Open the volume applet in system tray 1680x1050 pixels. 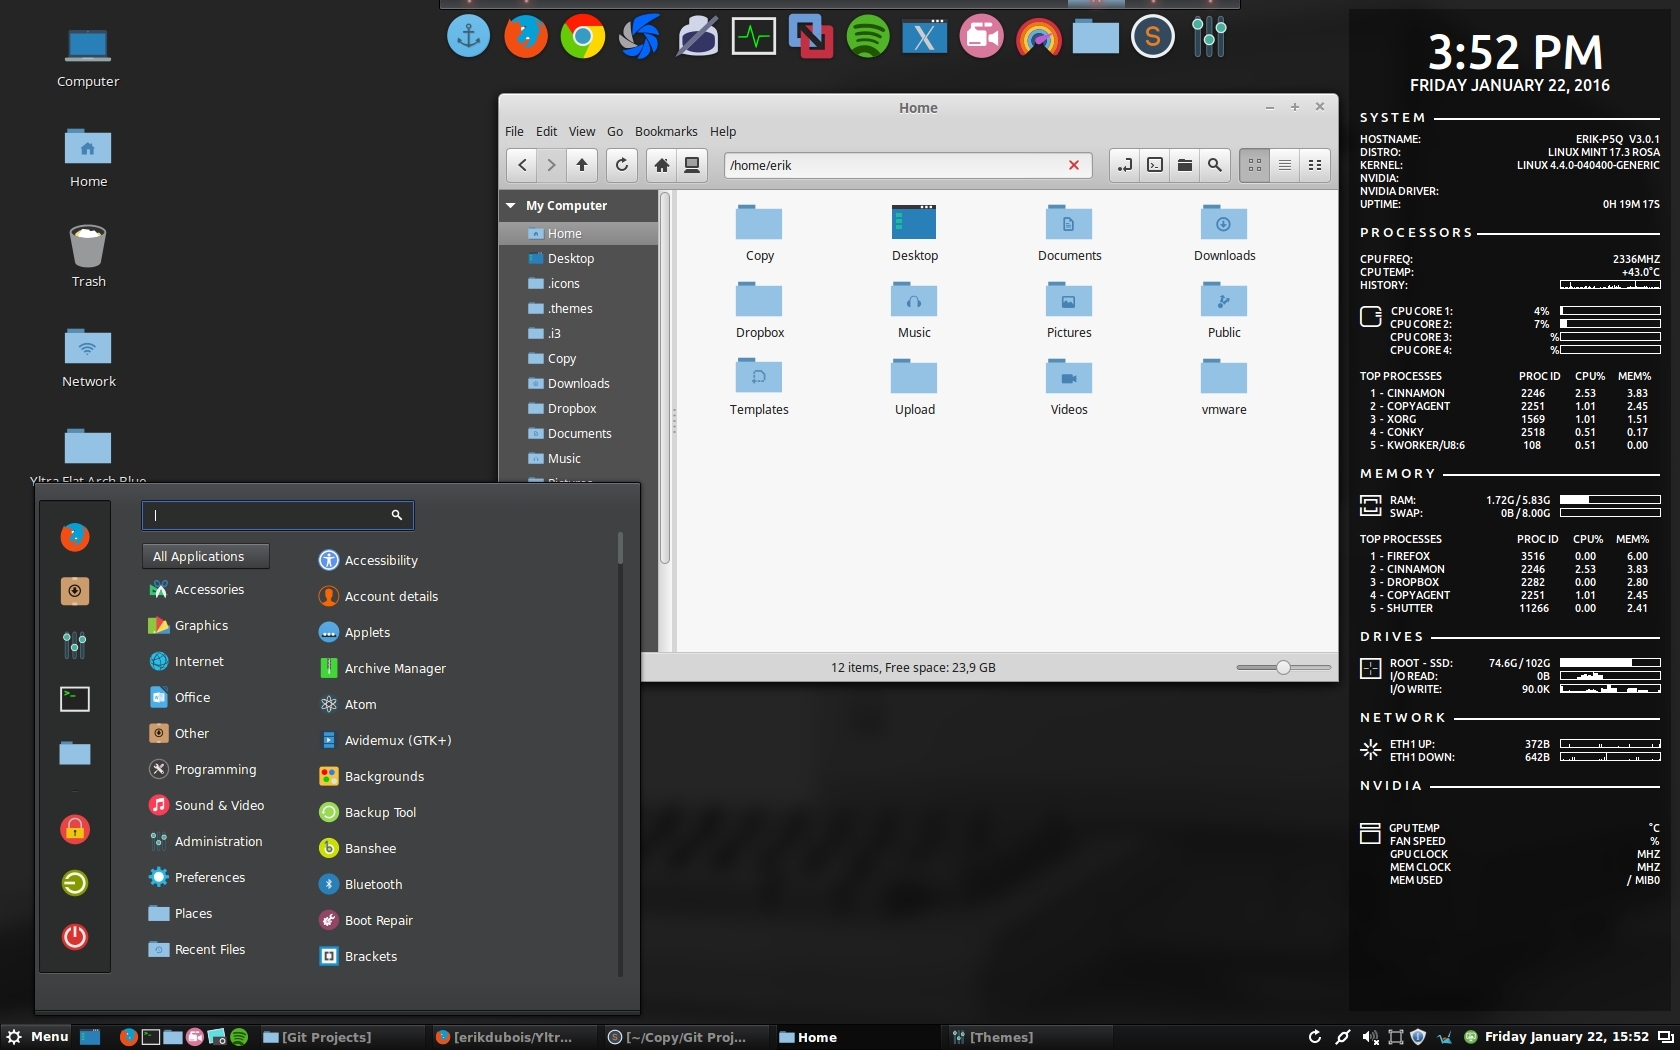click(x=1369, y=1037)
